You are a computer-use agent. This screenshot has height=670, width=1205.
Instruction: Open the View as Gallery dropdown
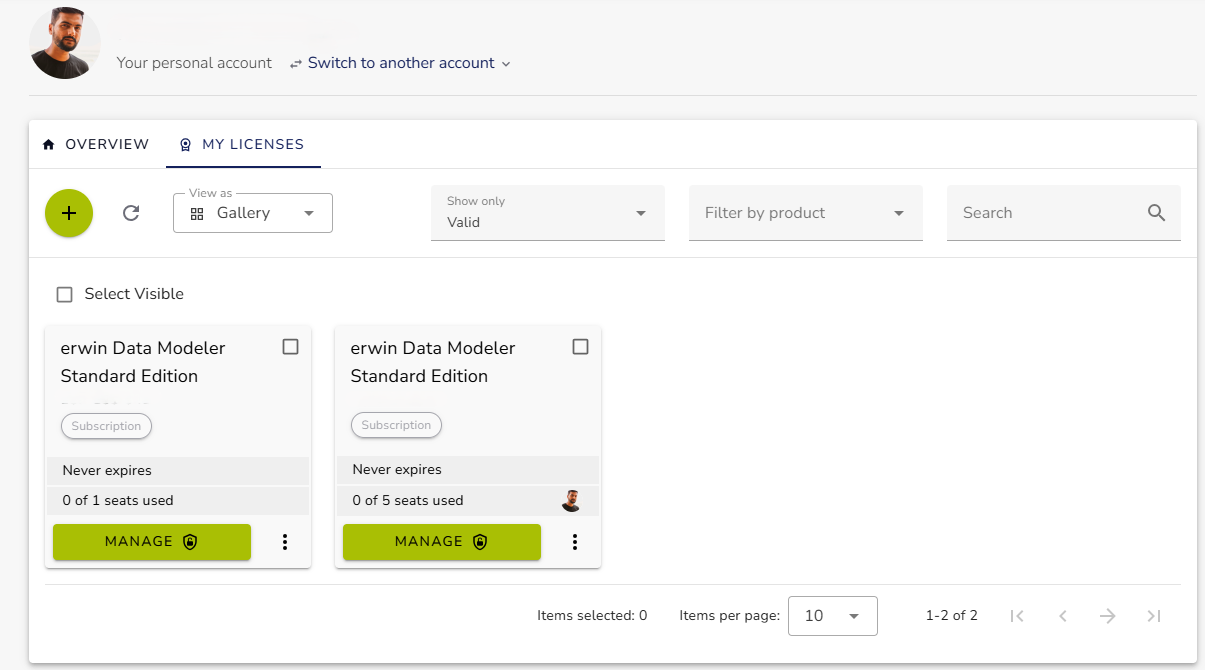point(253,213)
